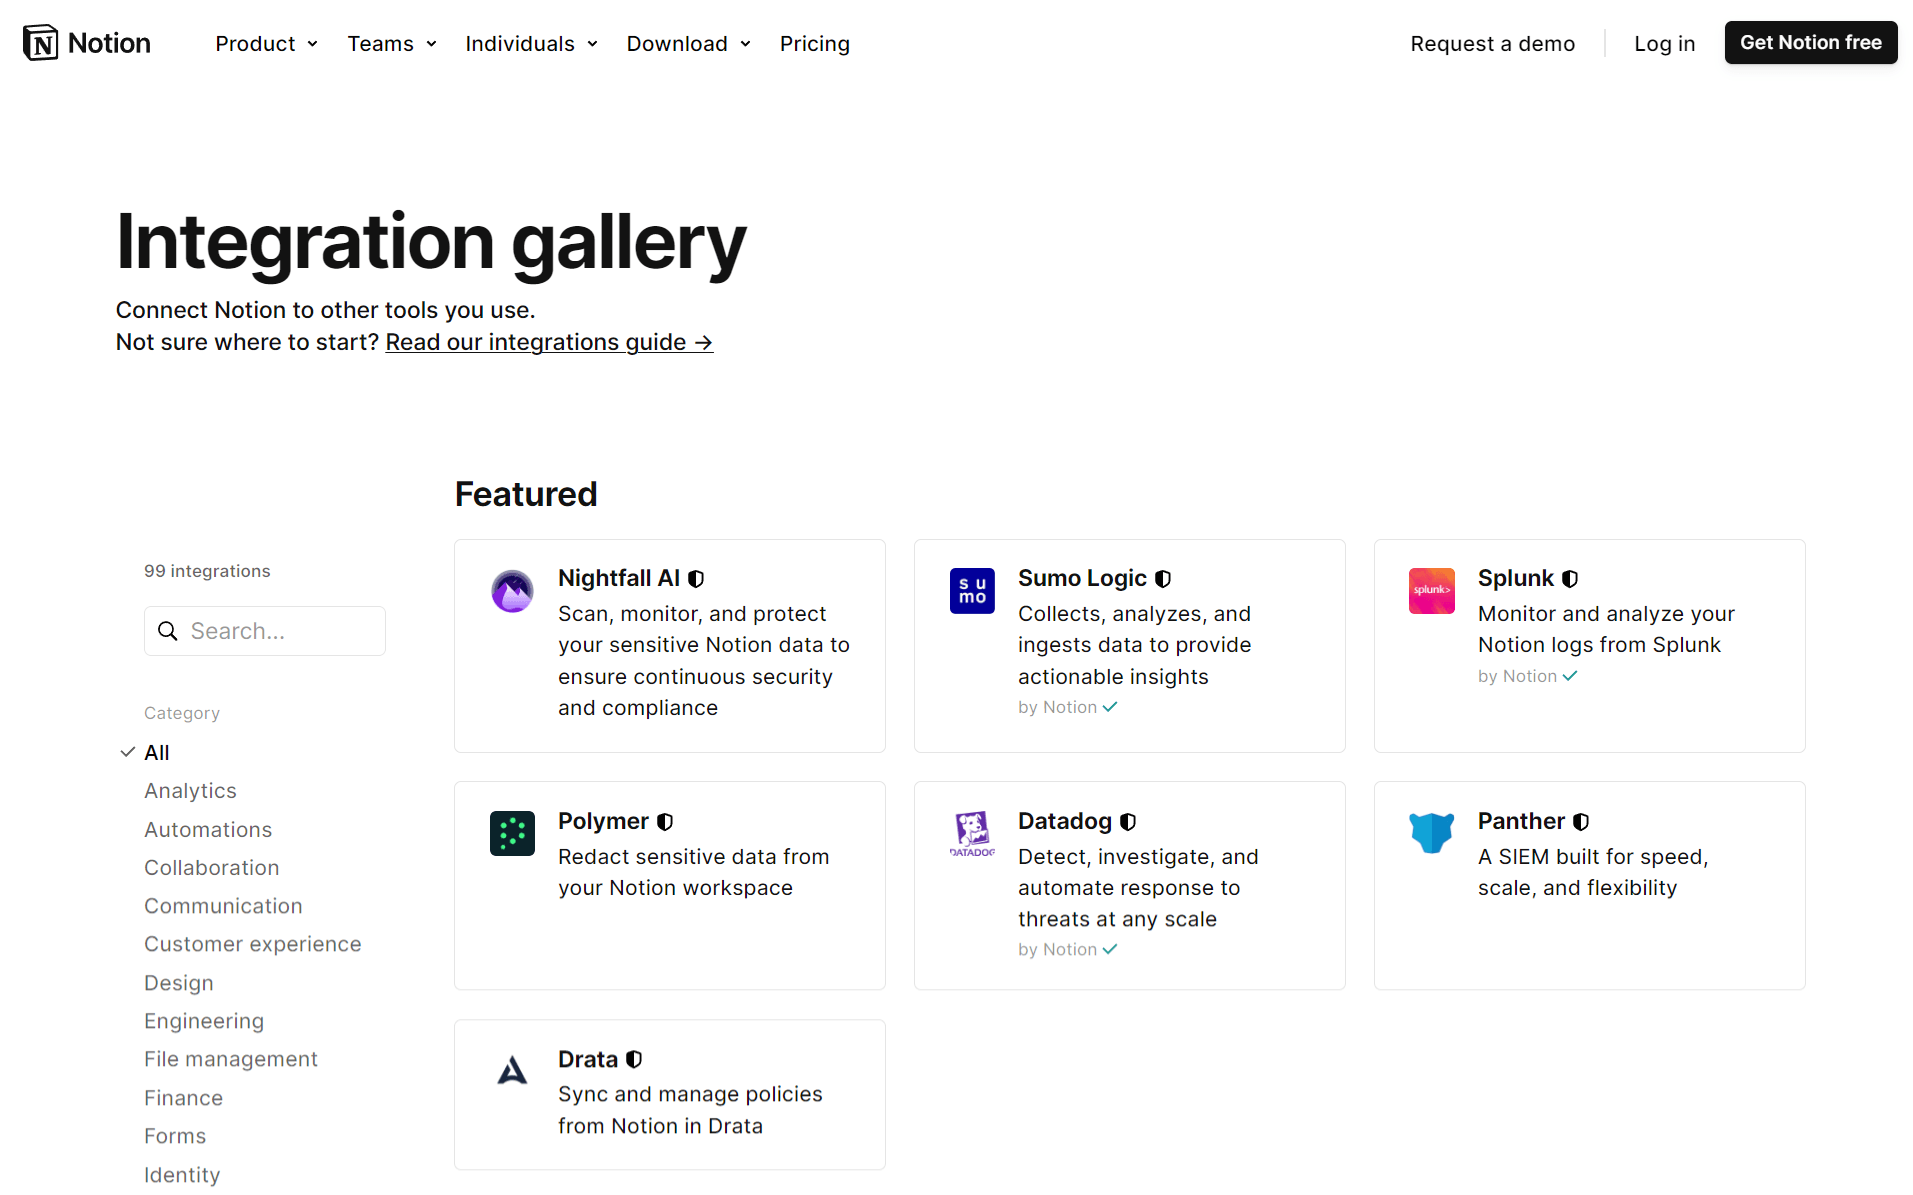Click the Splunk logo icon
Screen dimensions: 1913x1195
tap(1431, 591)
